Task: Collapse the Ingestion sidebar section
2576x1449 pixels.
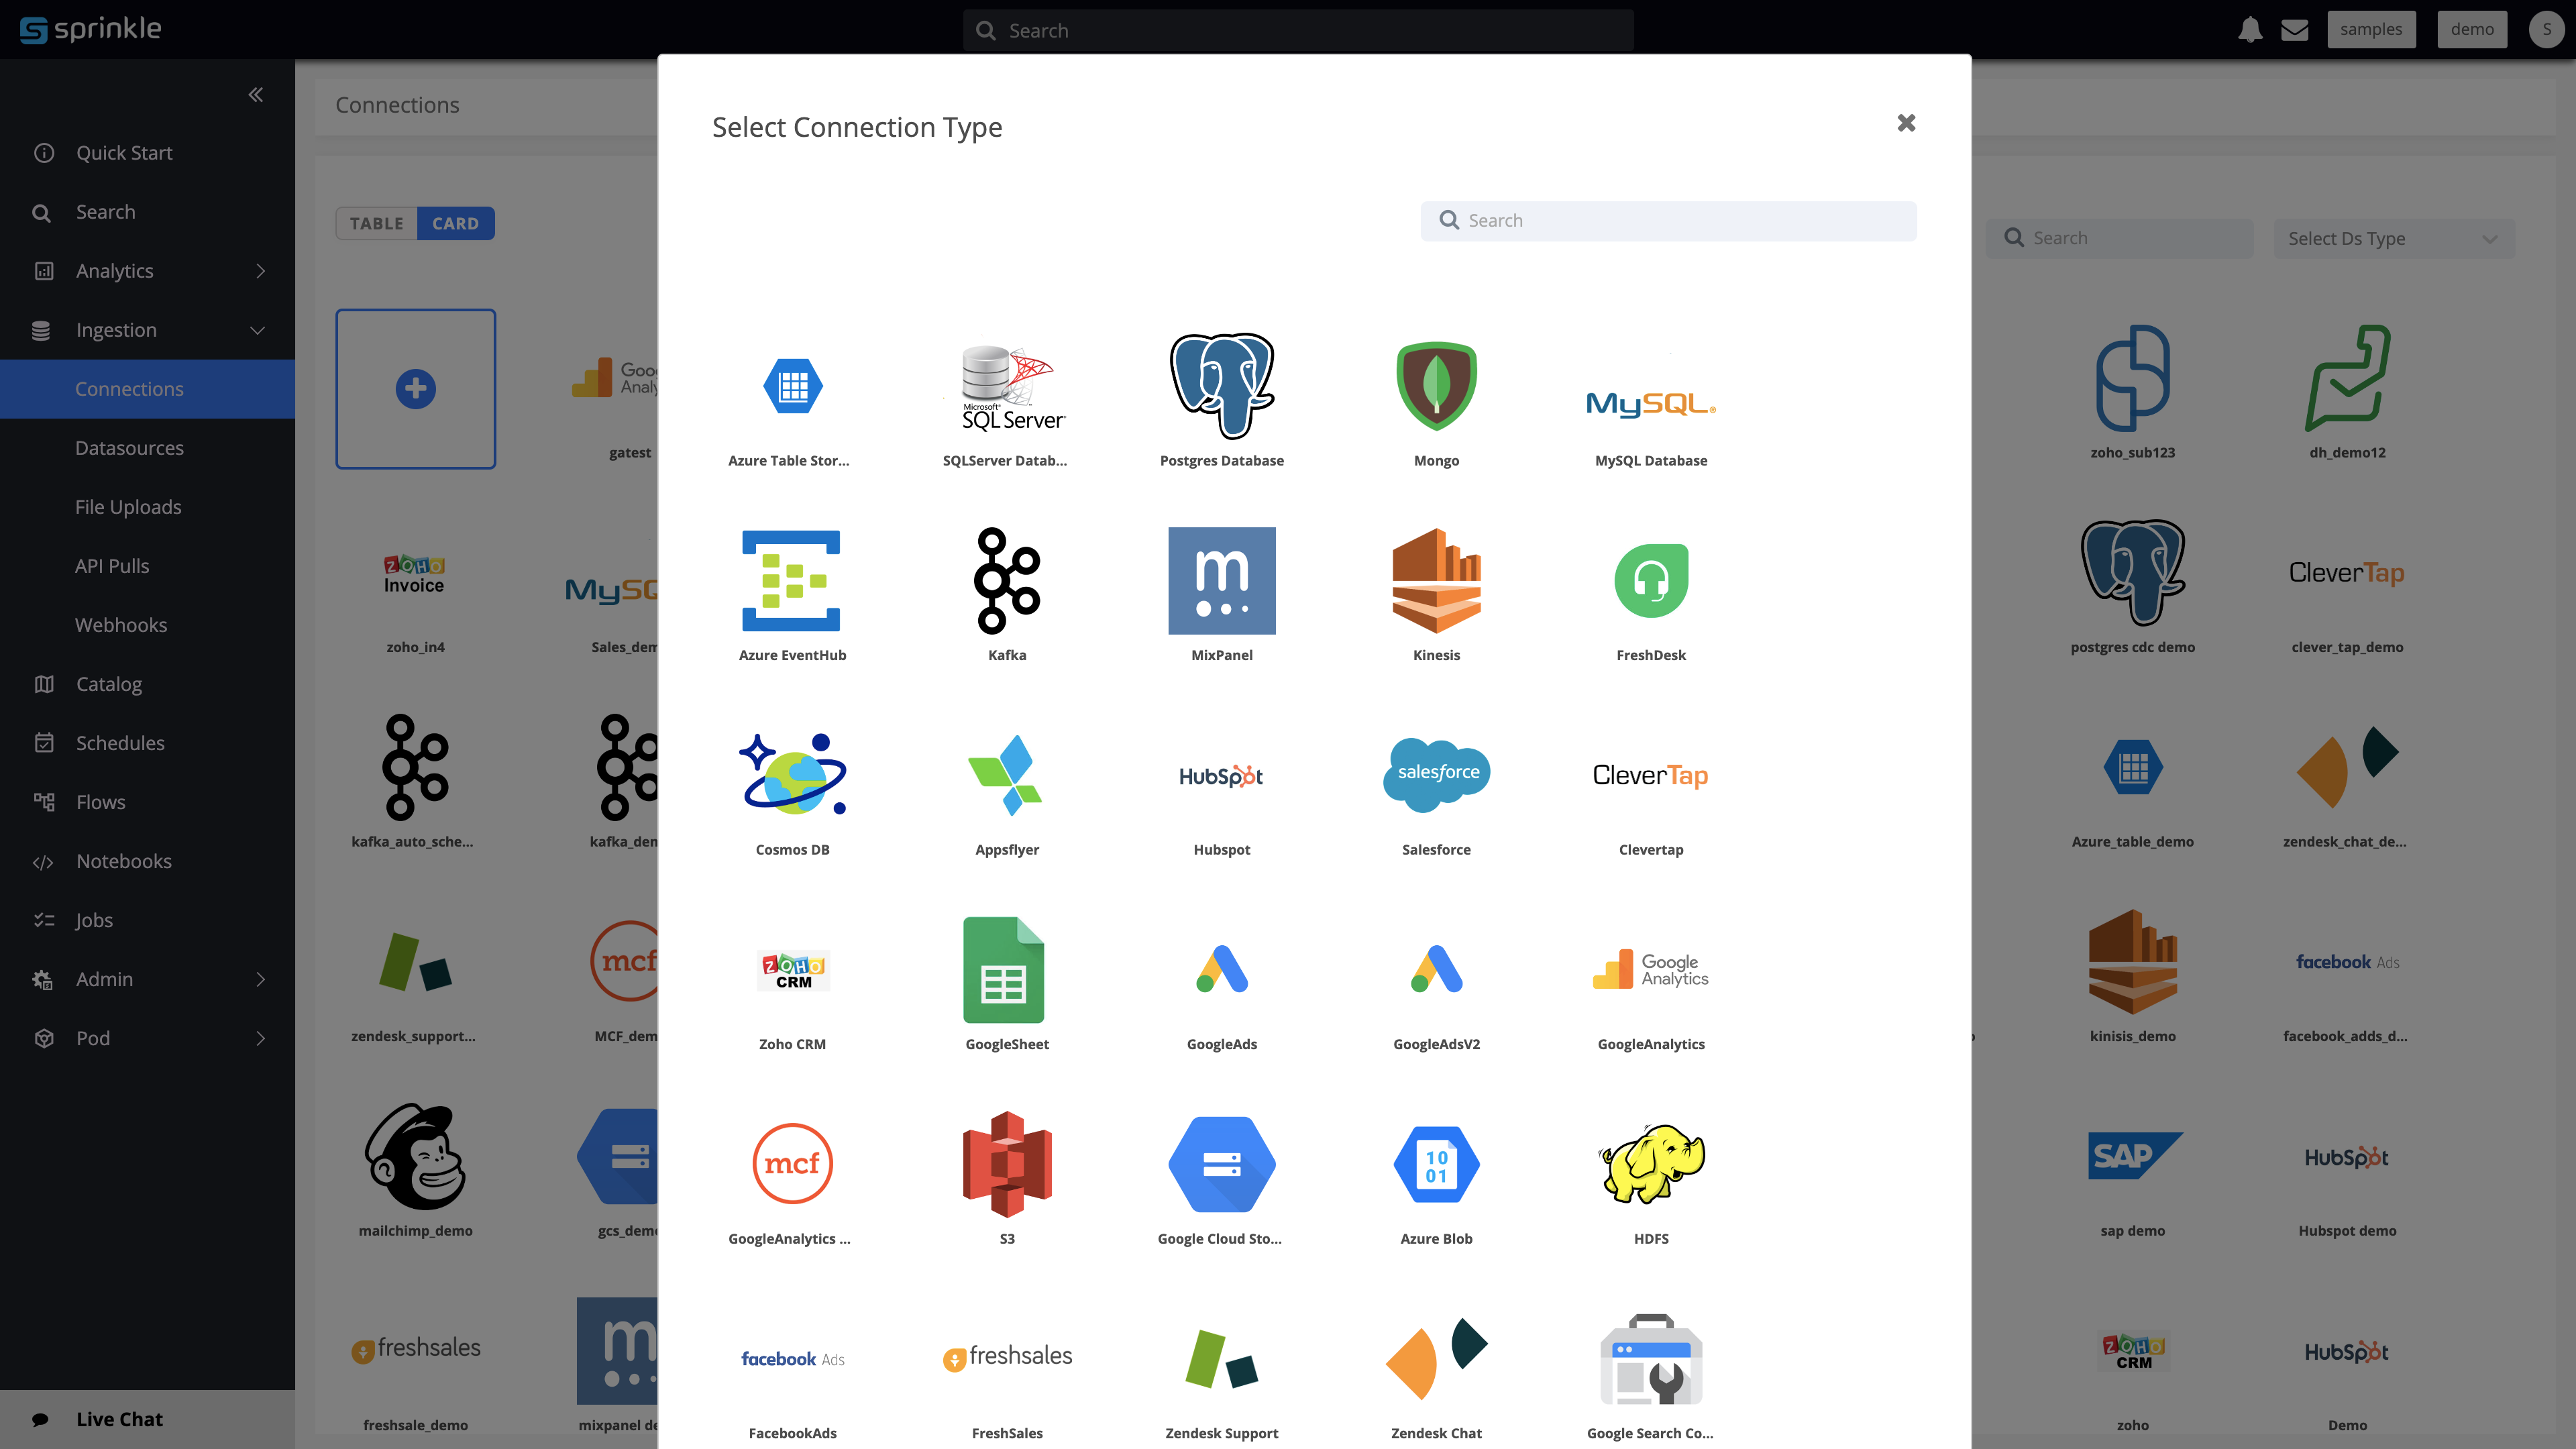Action: 148,330
